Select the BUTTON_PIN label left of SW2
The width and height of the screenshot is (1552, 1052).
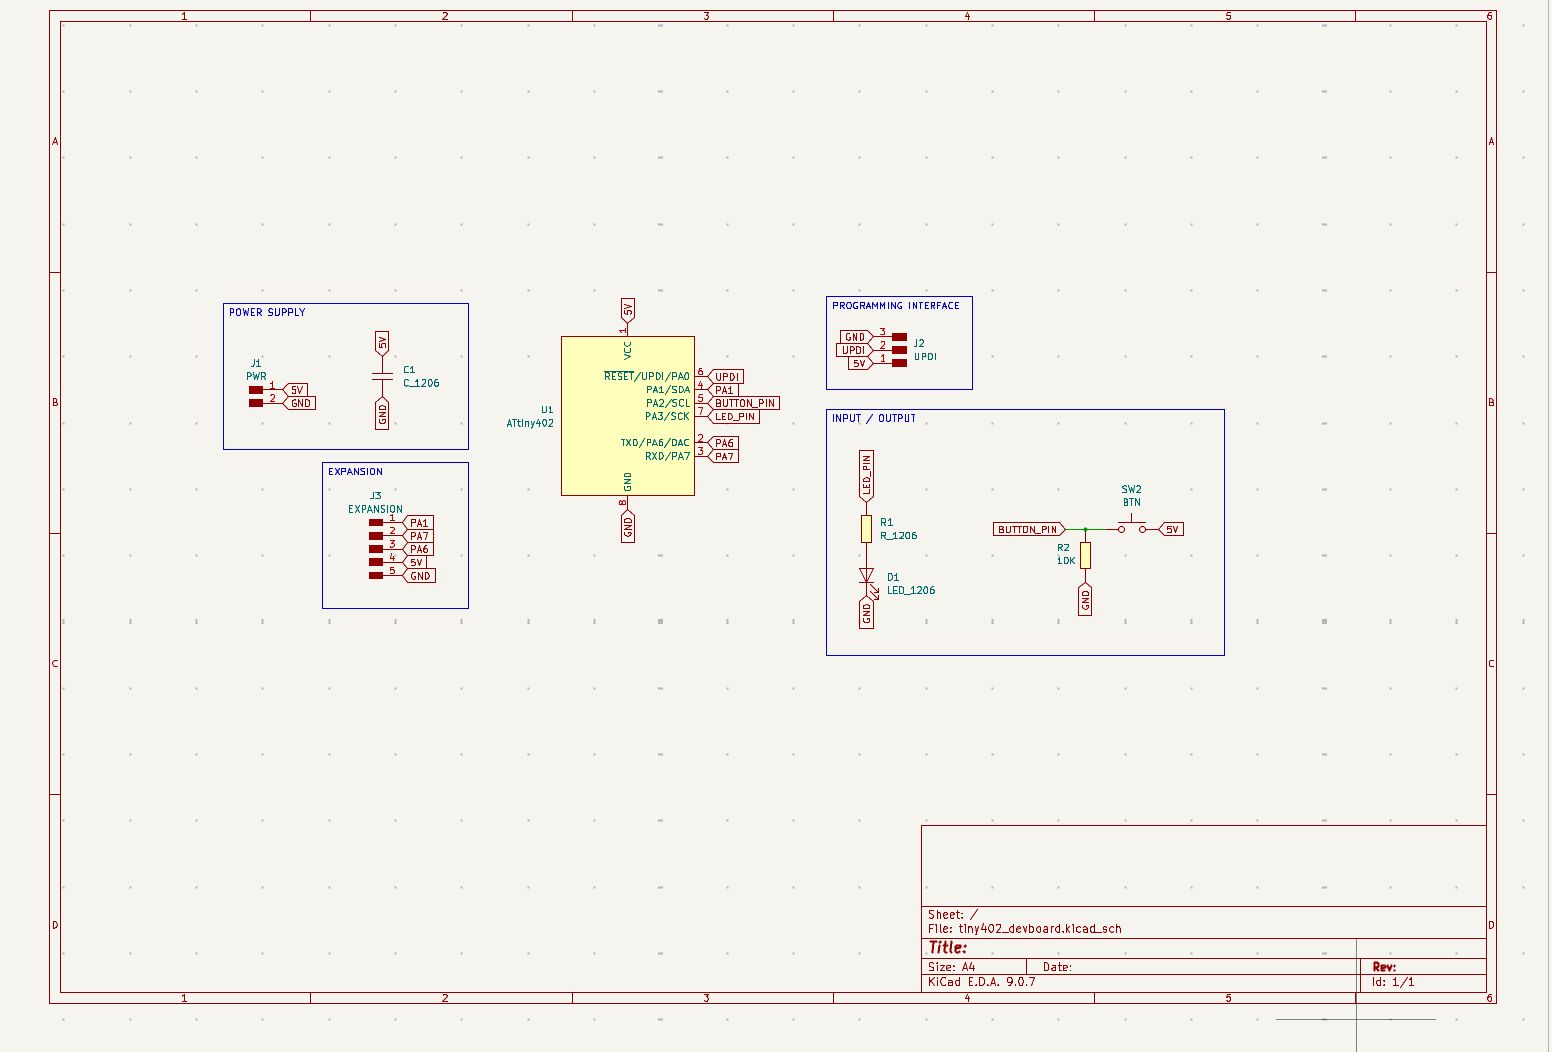pos(1029,529)
